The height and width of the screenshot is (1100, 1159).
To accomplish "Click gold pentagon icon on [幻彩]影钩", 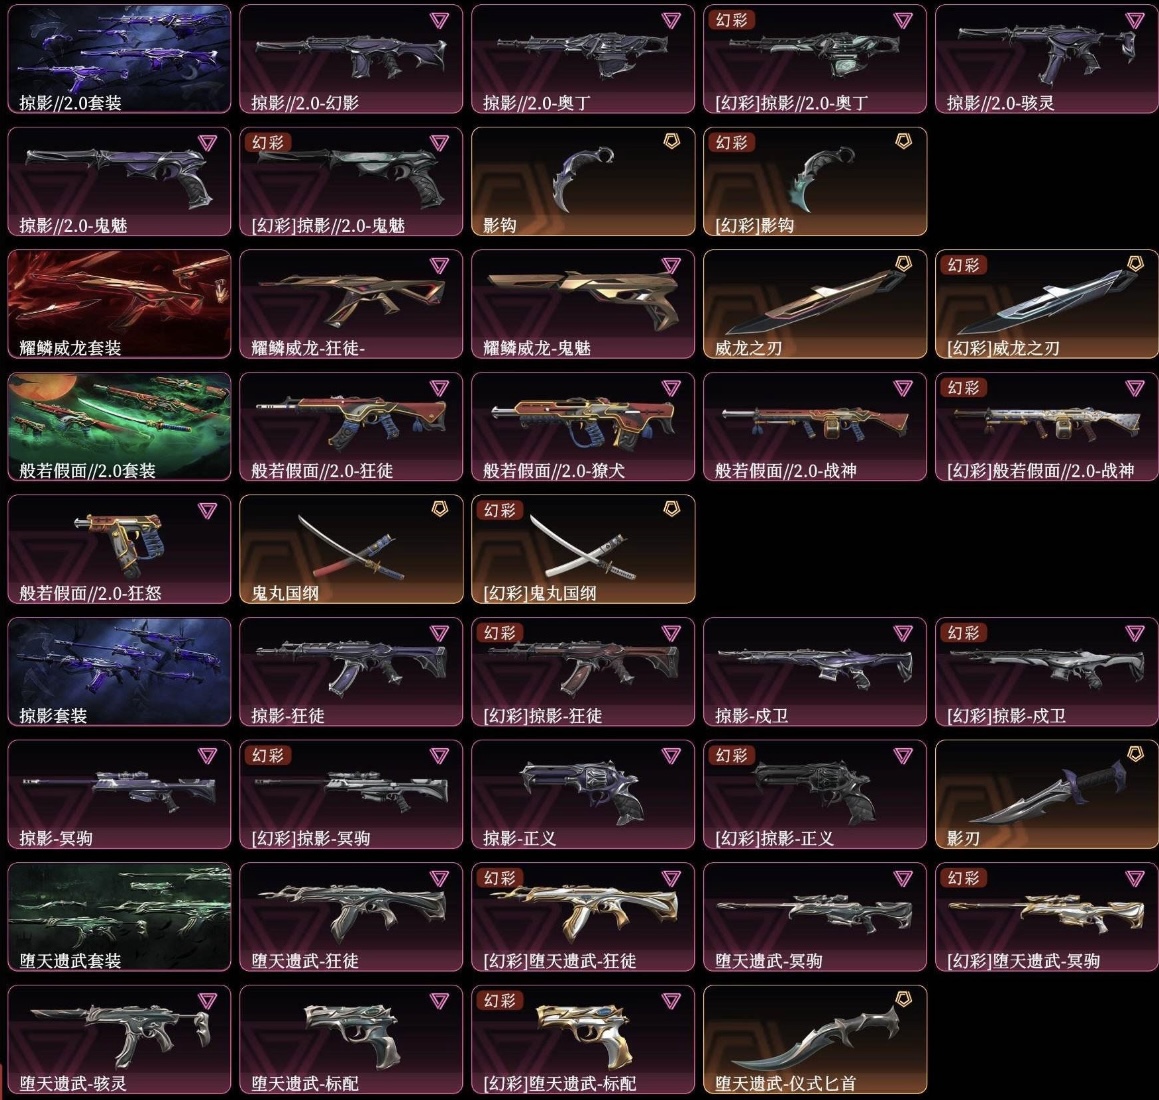I will (903, 140).
